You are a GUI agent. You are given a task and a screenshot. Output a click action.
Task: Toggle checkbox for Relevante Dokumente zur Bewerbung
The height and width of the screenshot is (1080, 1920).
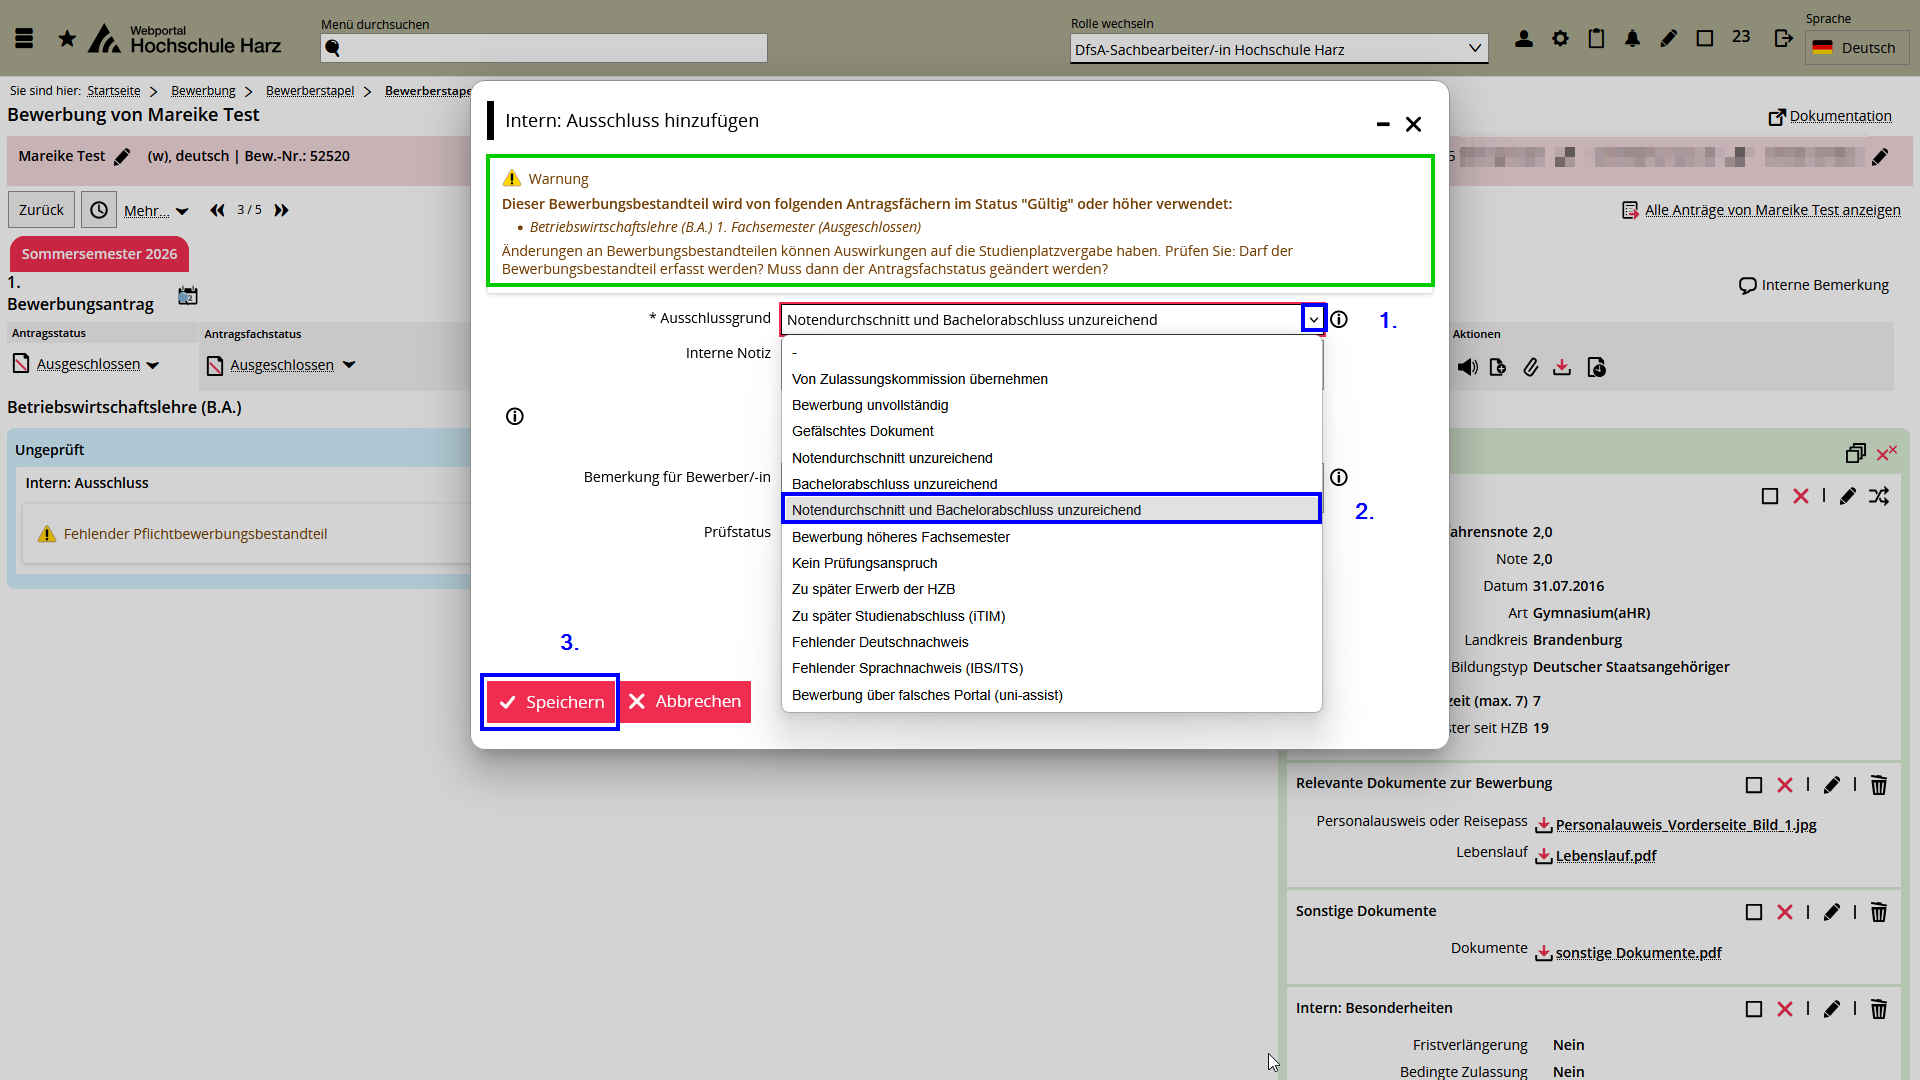(1753, 786)
